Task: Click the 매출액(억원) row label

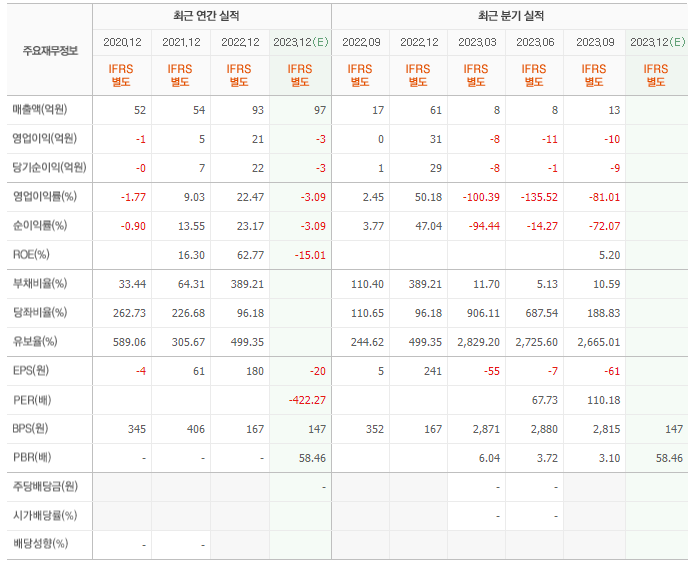Action: [40, 109]
